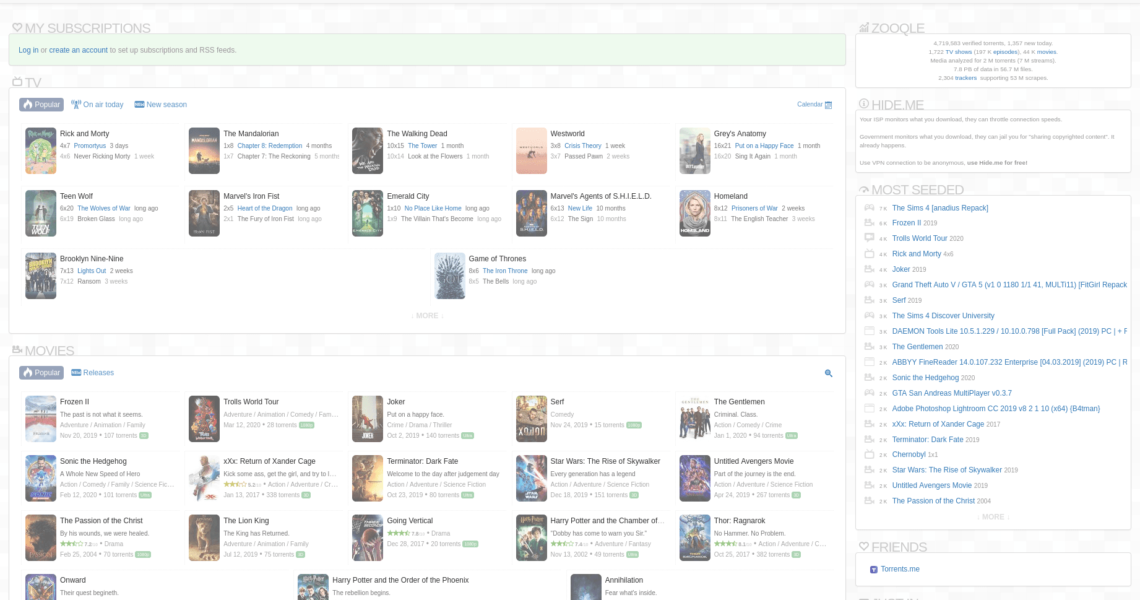Viewport: 1140px width, 600px height.
Task: Open the Frozen II movie title link
Action: pyautogui.click(x=74, y=402)
